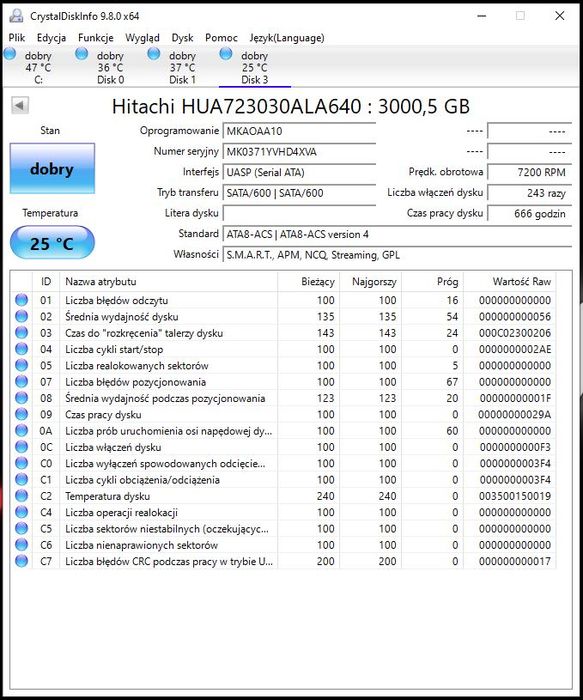Select the Liczba błędów odczytu row

click(283, 300)
